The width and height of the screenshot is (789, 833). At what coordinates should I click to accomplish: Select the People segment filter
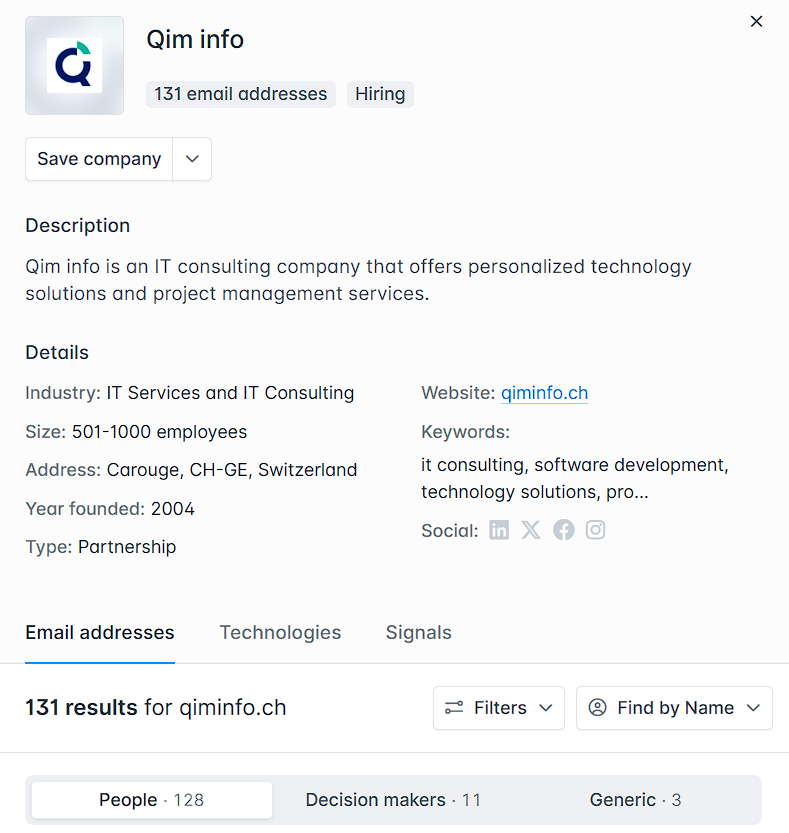coord(151,800)
